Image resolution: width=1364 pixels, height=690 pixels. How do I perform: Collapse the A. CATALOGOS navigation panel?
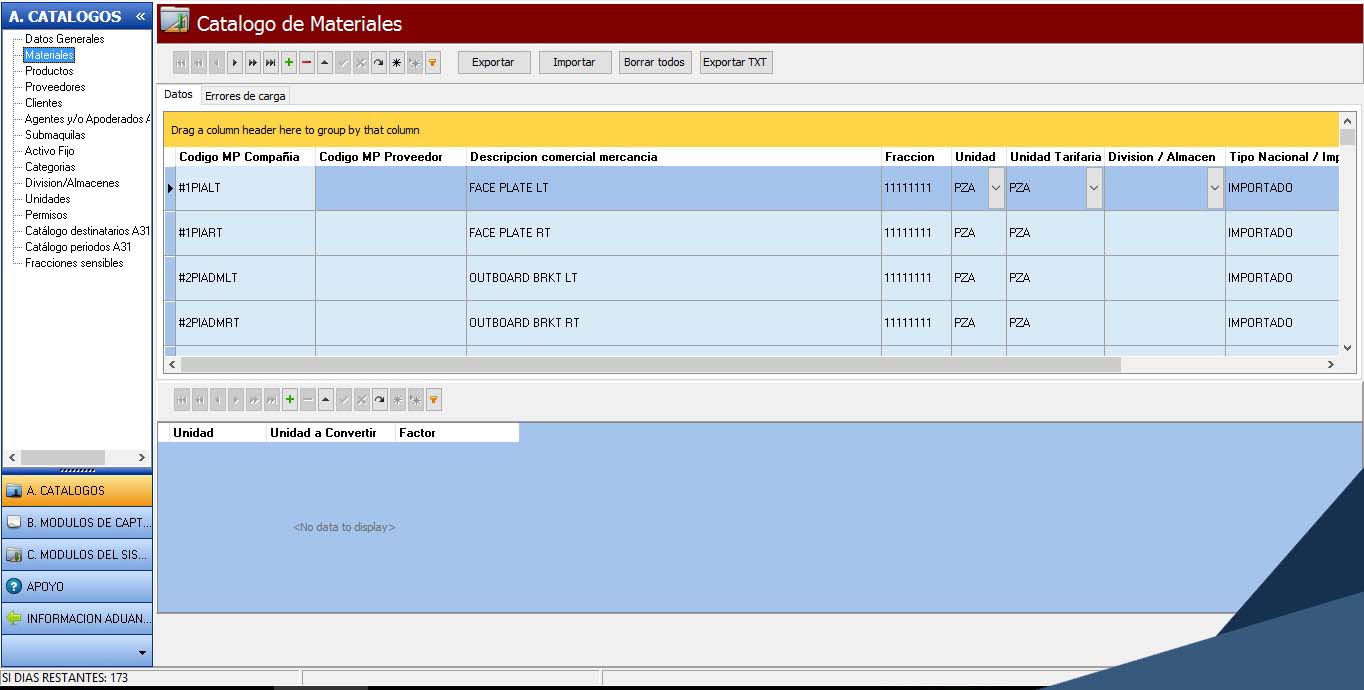pos(140,16)
